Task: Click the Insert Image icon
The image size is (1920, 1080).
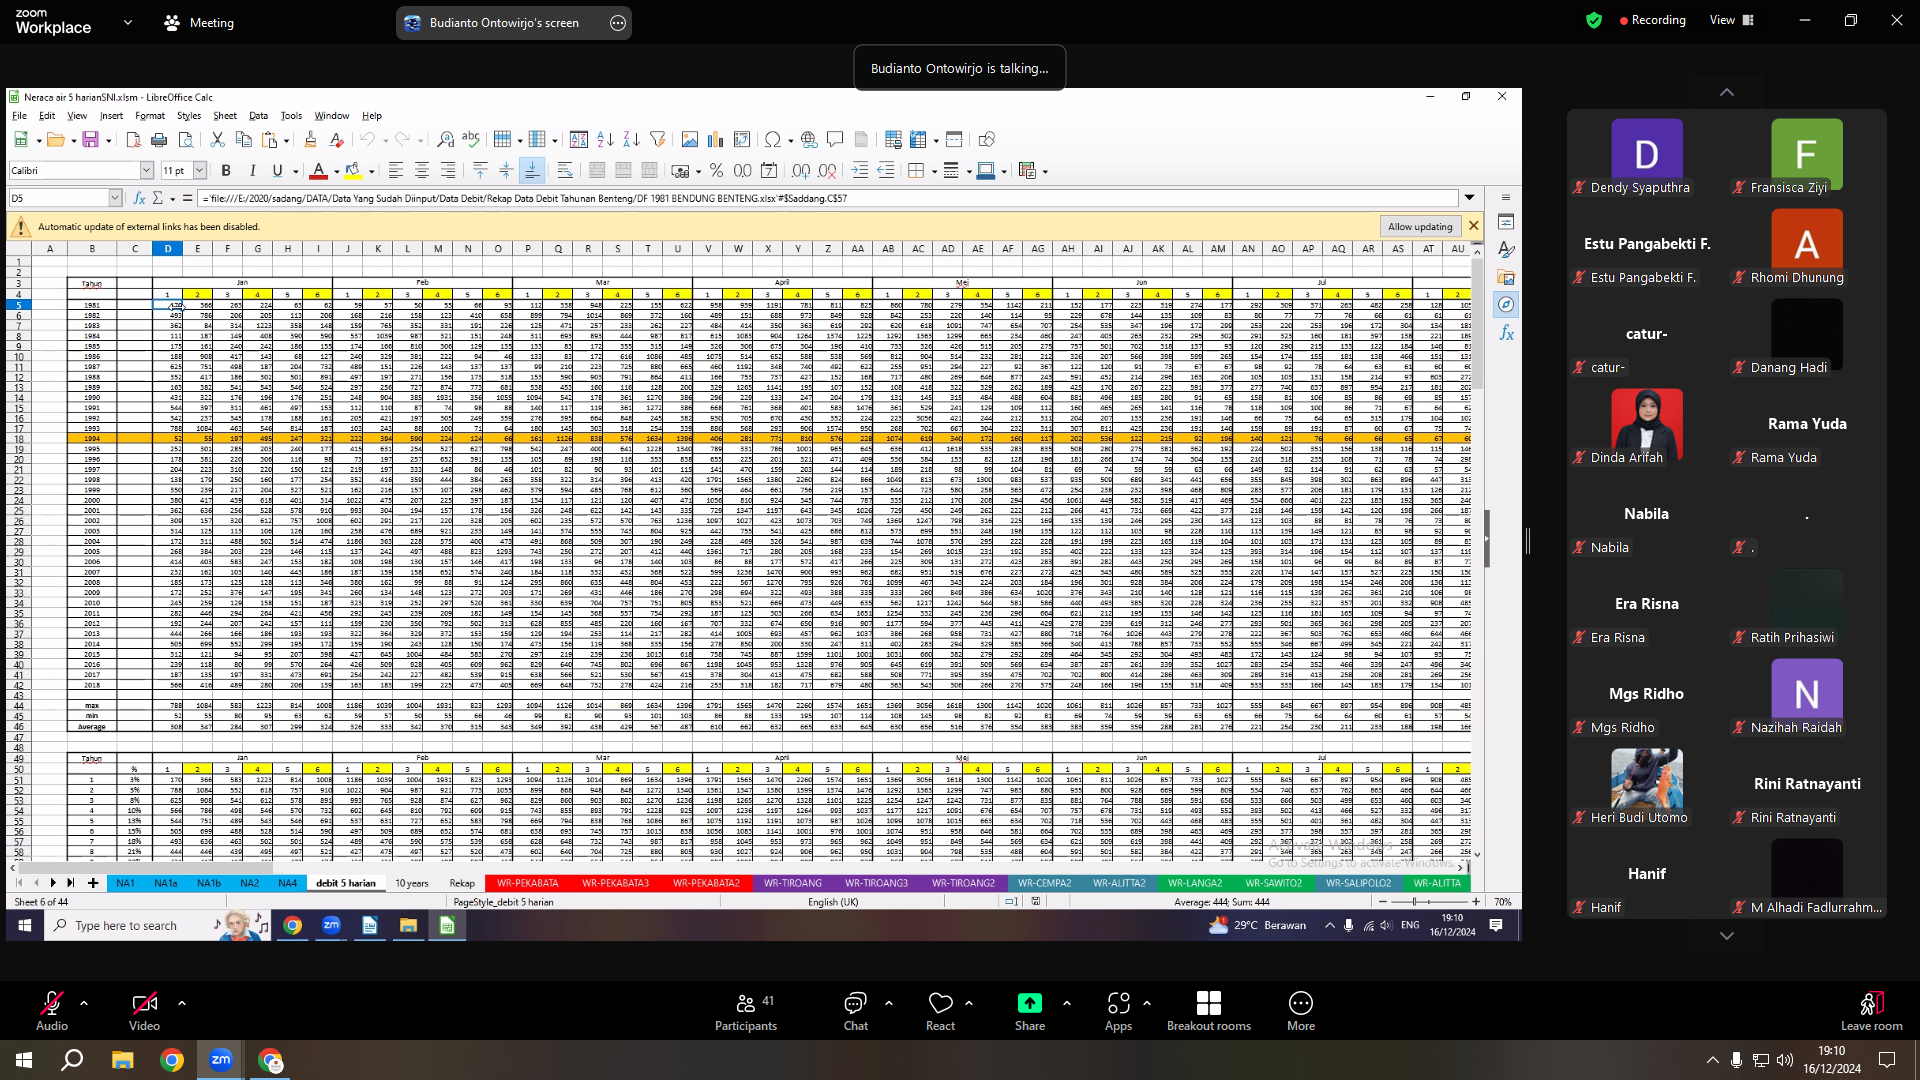Action: (690, 140)
